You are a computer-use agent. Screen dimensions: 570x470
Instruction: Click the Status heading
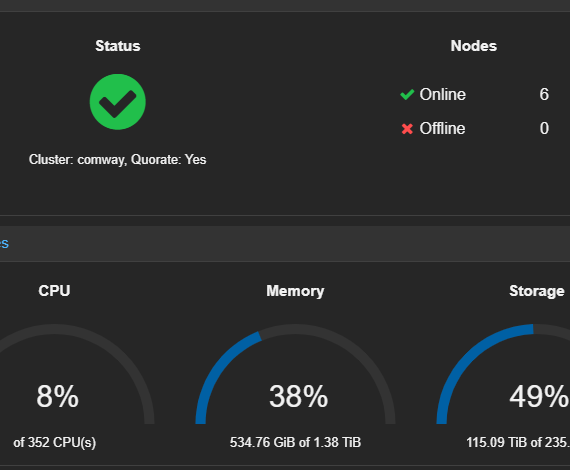tap(117, 46)
